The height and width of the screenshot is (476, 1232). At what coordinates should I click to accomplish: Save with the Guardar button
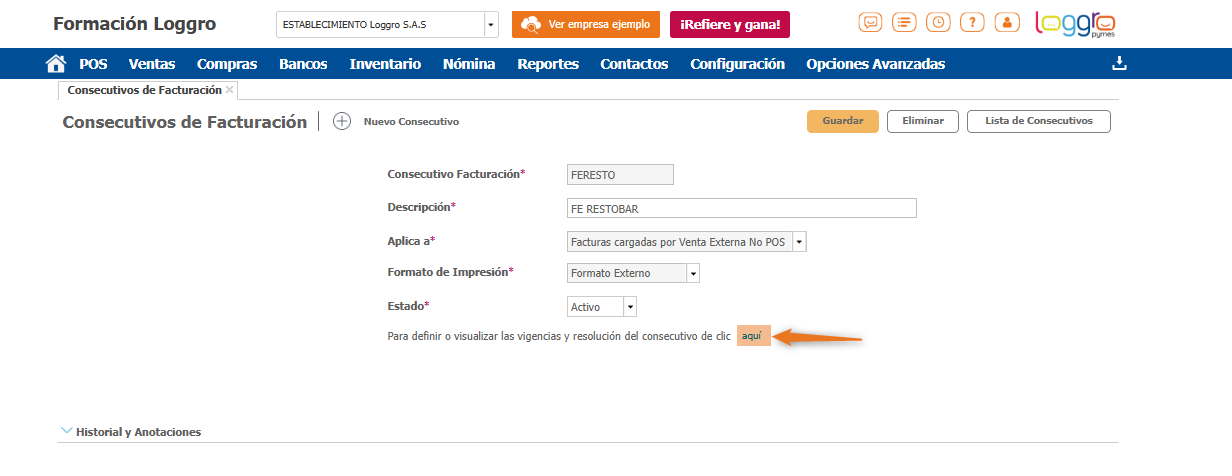[x=843, y=121]
